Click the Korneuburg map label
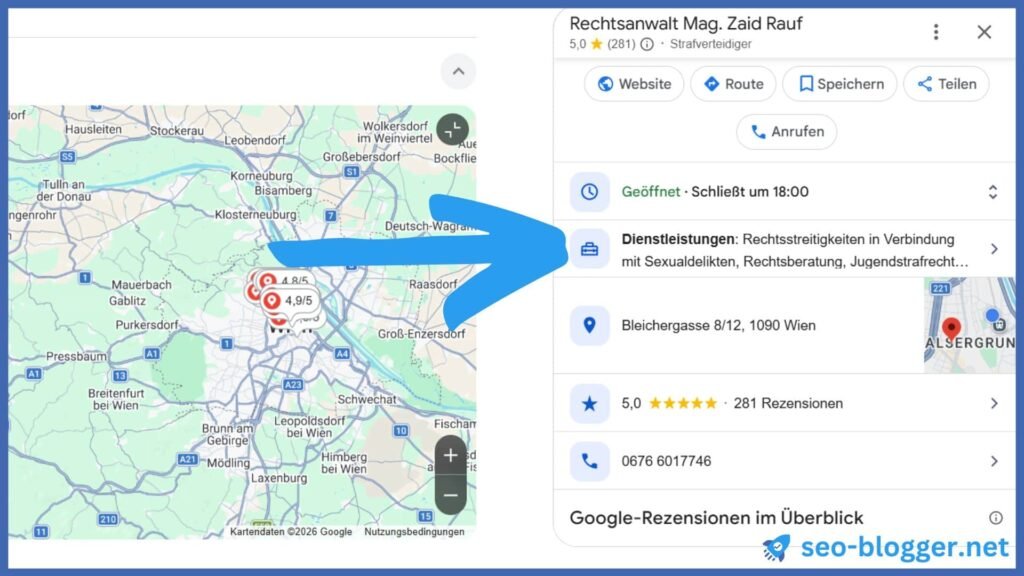1024x576 pixels. (x=261, y=176)
